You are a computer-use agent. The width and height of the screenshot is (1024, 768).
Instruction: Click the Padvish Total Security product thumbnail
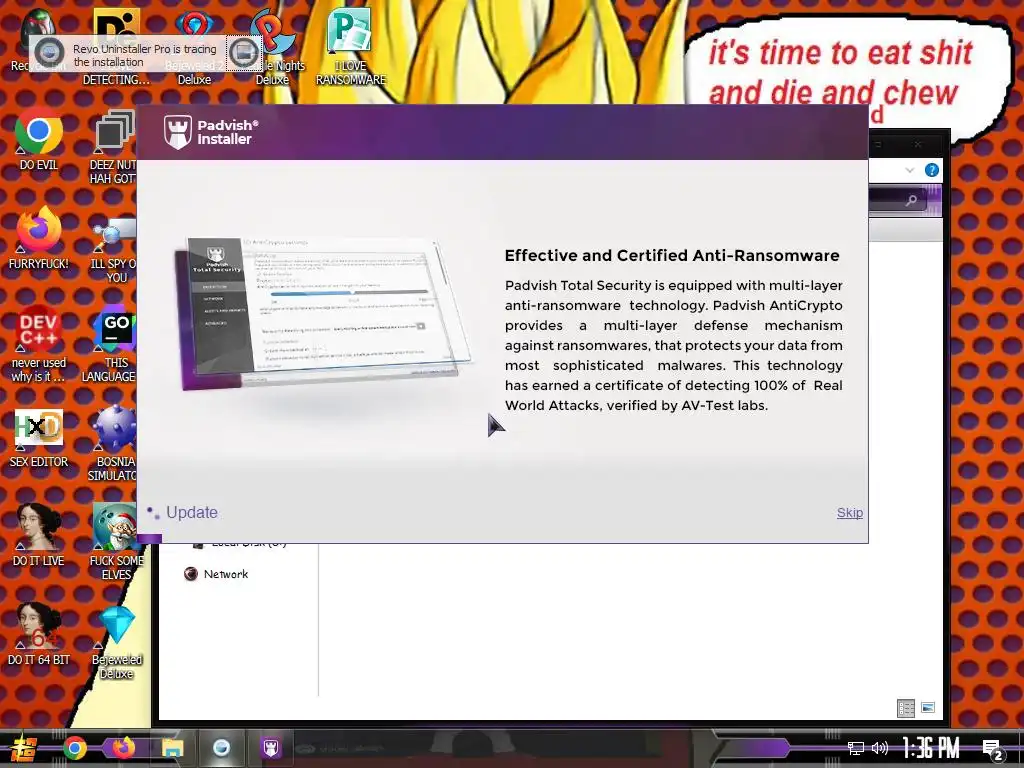[323, 312]
